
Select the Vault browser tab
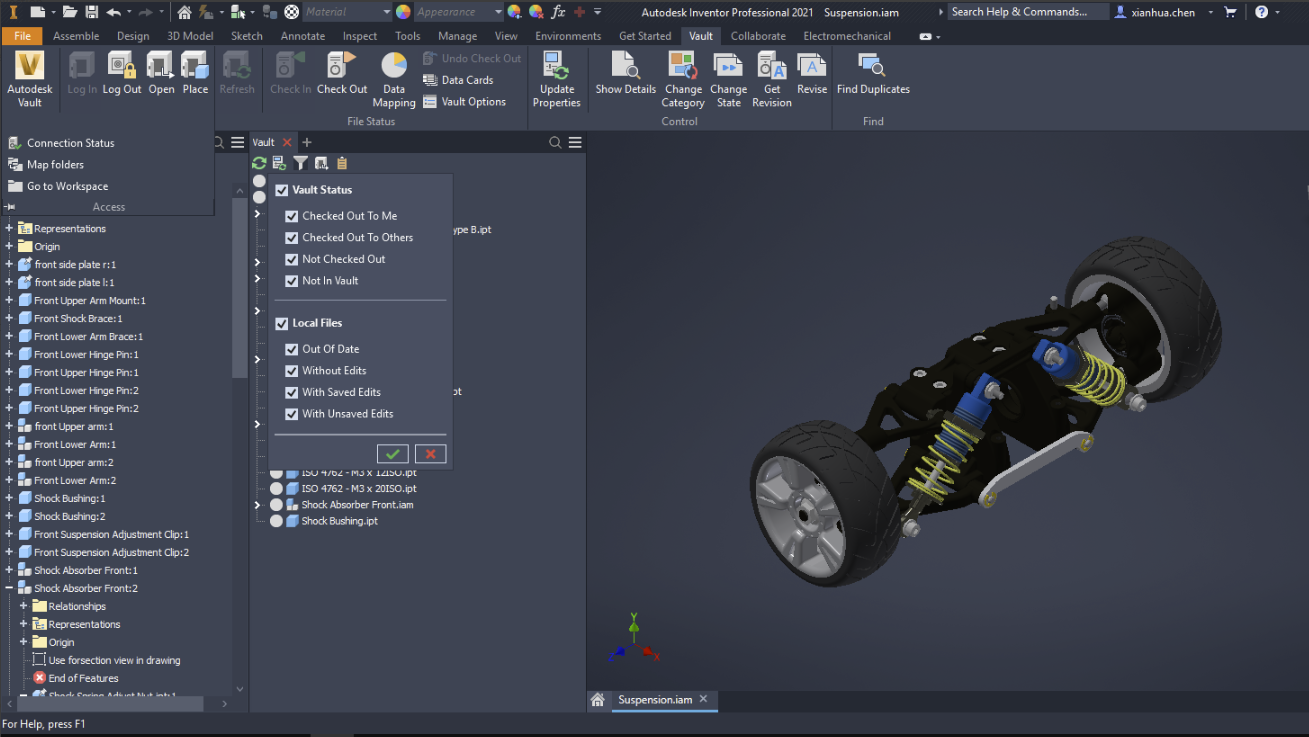(264, 143)
